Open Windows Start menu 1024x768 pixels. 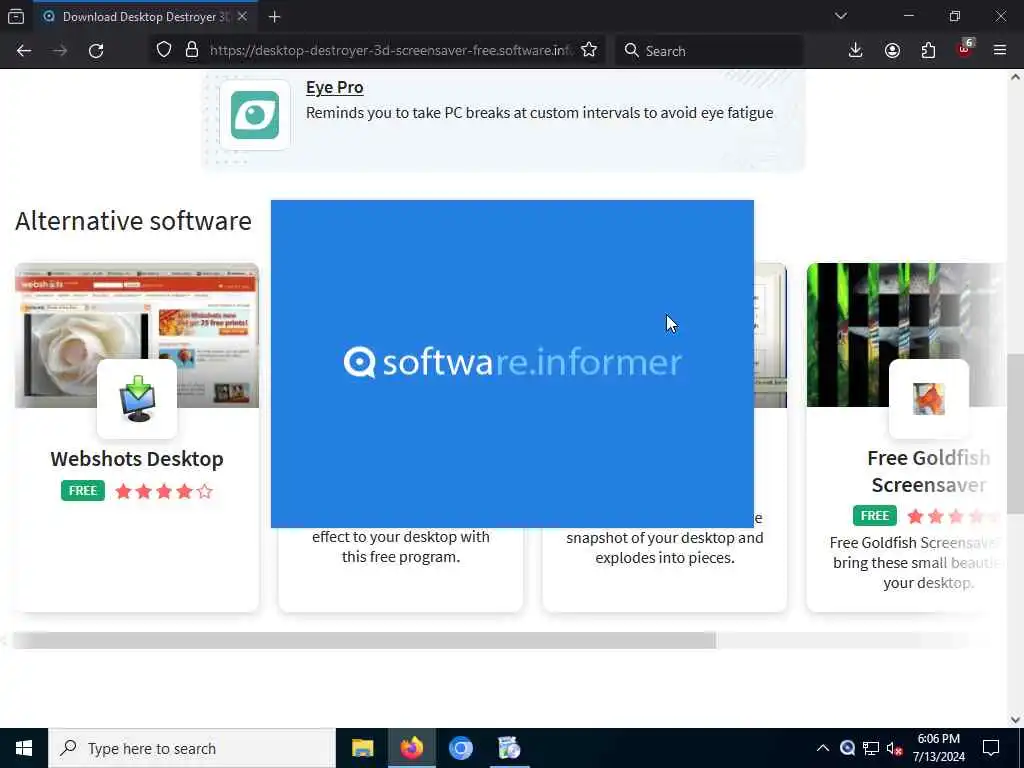24,748
